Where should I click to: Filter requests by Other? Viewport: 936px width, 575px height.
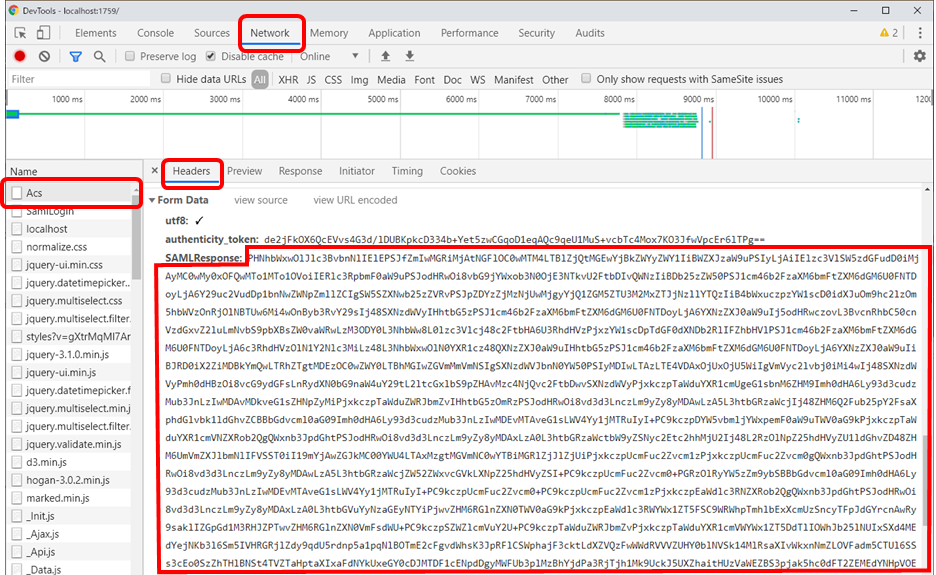tap(555, 79)
